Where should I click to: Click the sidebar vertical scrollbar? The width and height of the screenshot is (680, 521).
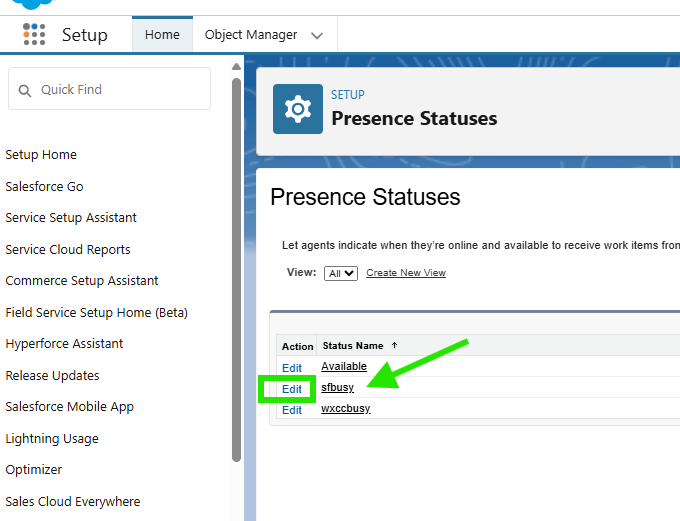pyautogui.click(x=236, y=269)
